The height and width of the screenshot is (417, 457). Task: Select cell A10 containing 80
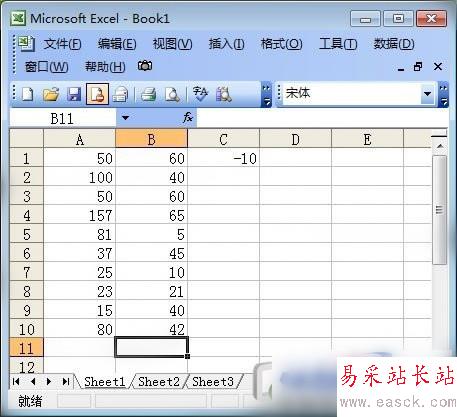[79, 329]
